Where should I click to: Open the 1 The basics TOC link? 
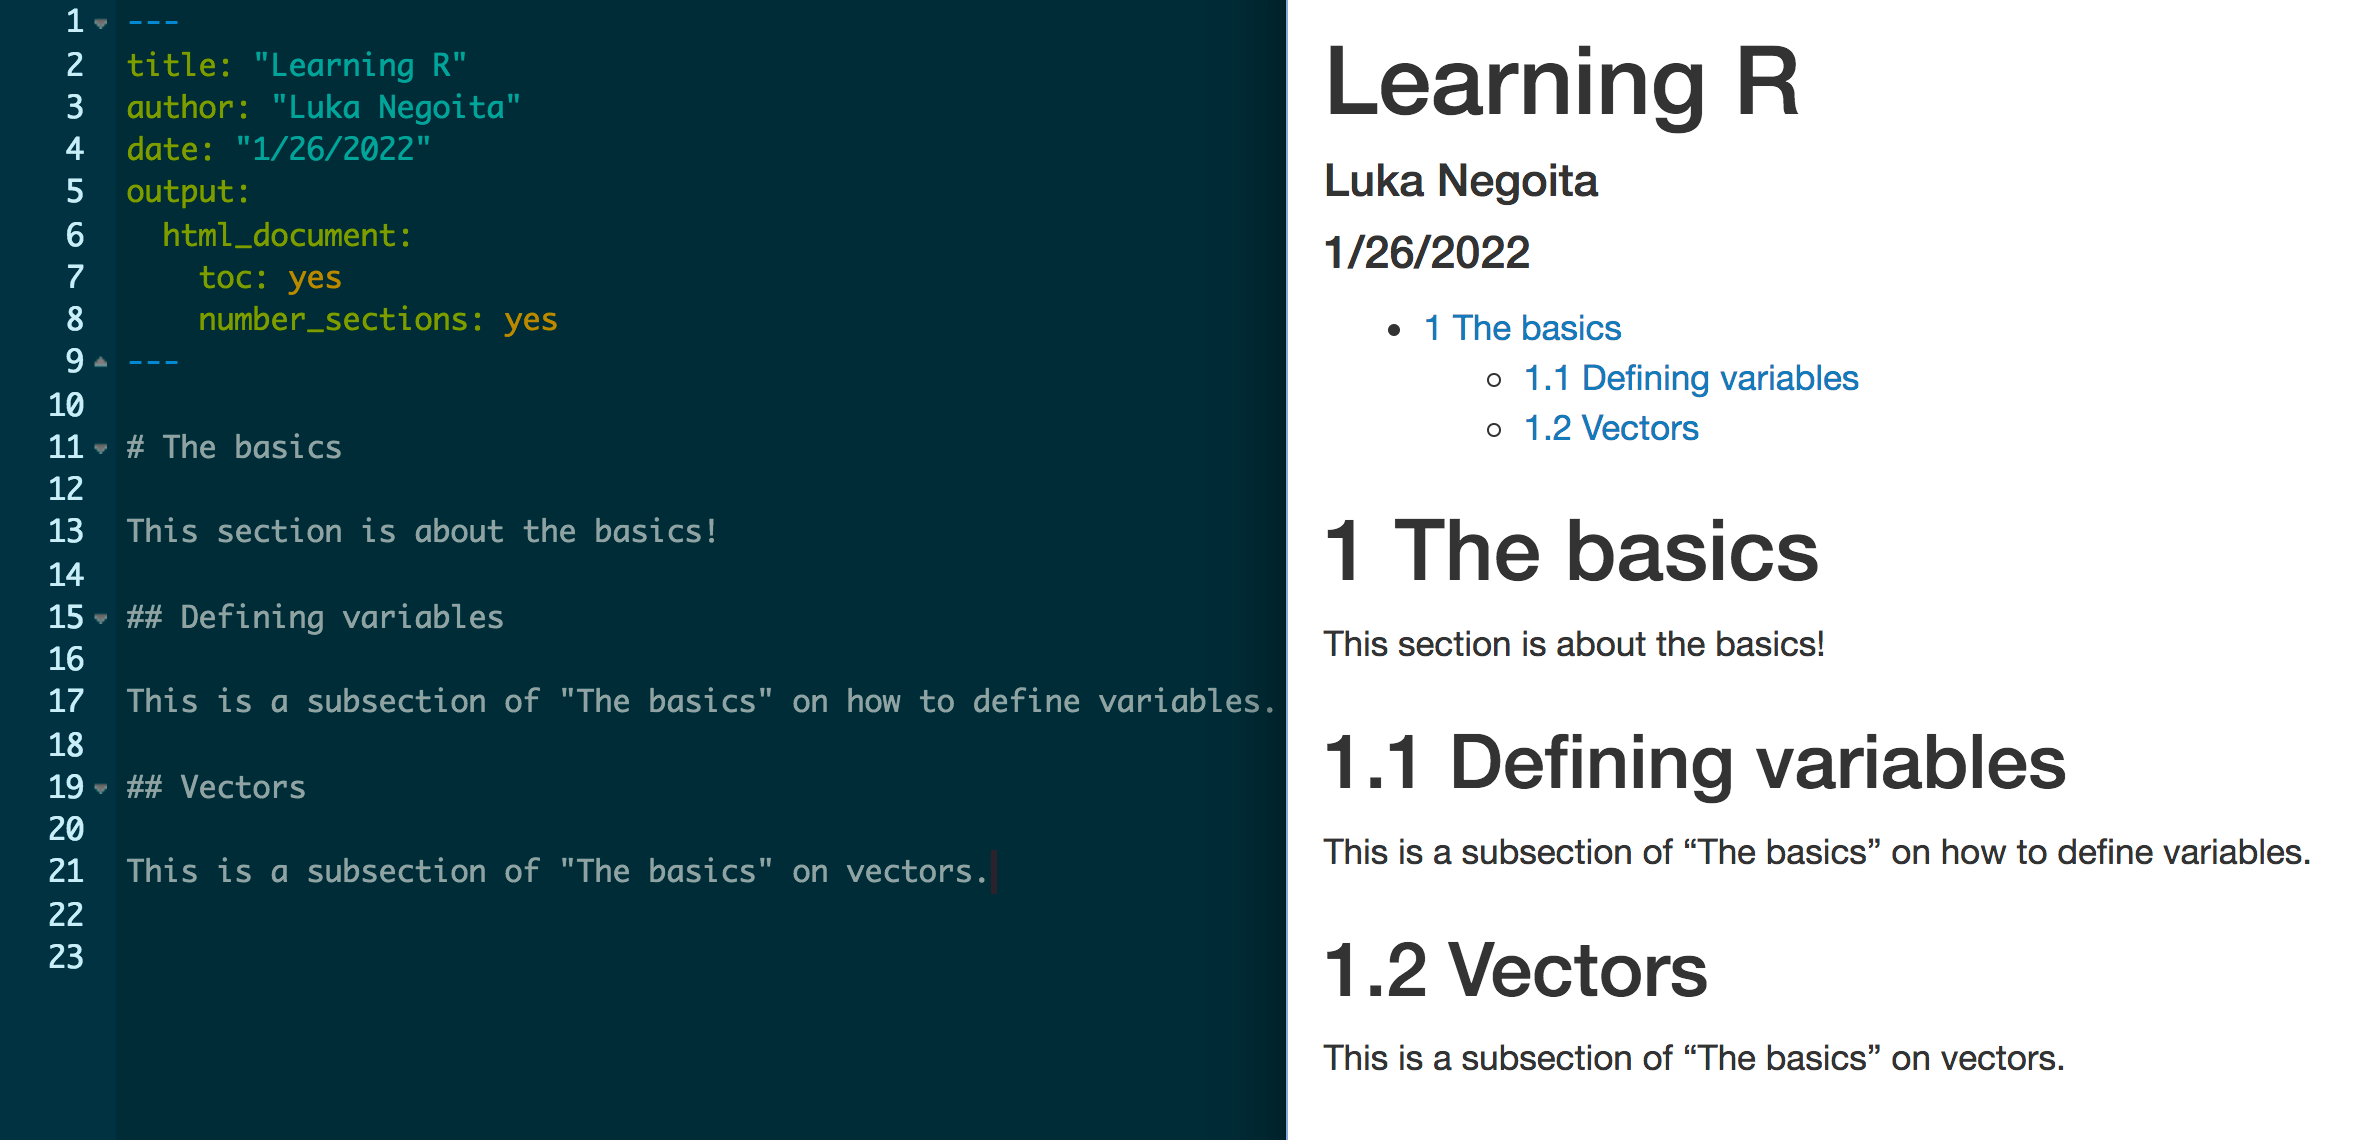click(1519, 328)
